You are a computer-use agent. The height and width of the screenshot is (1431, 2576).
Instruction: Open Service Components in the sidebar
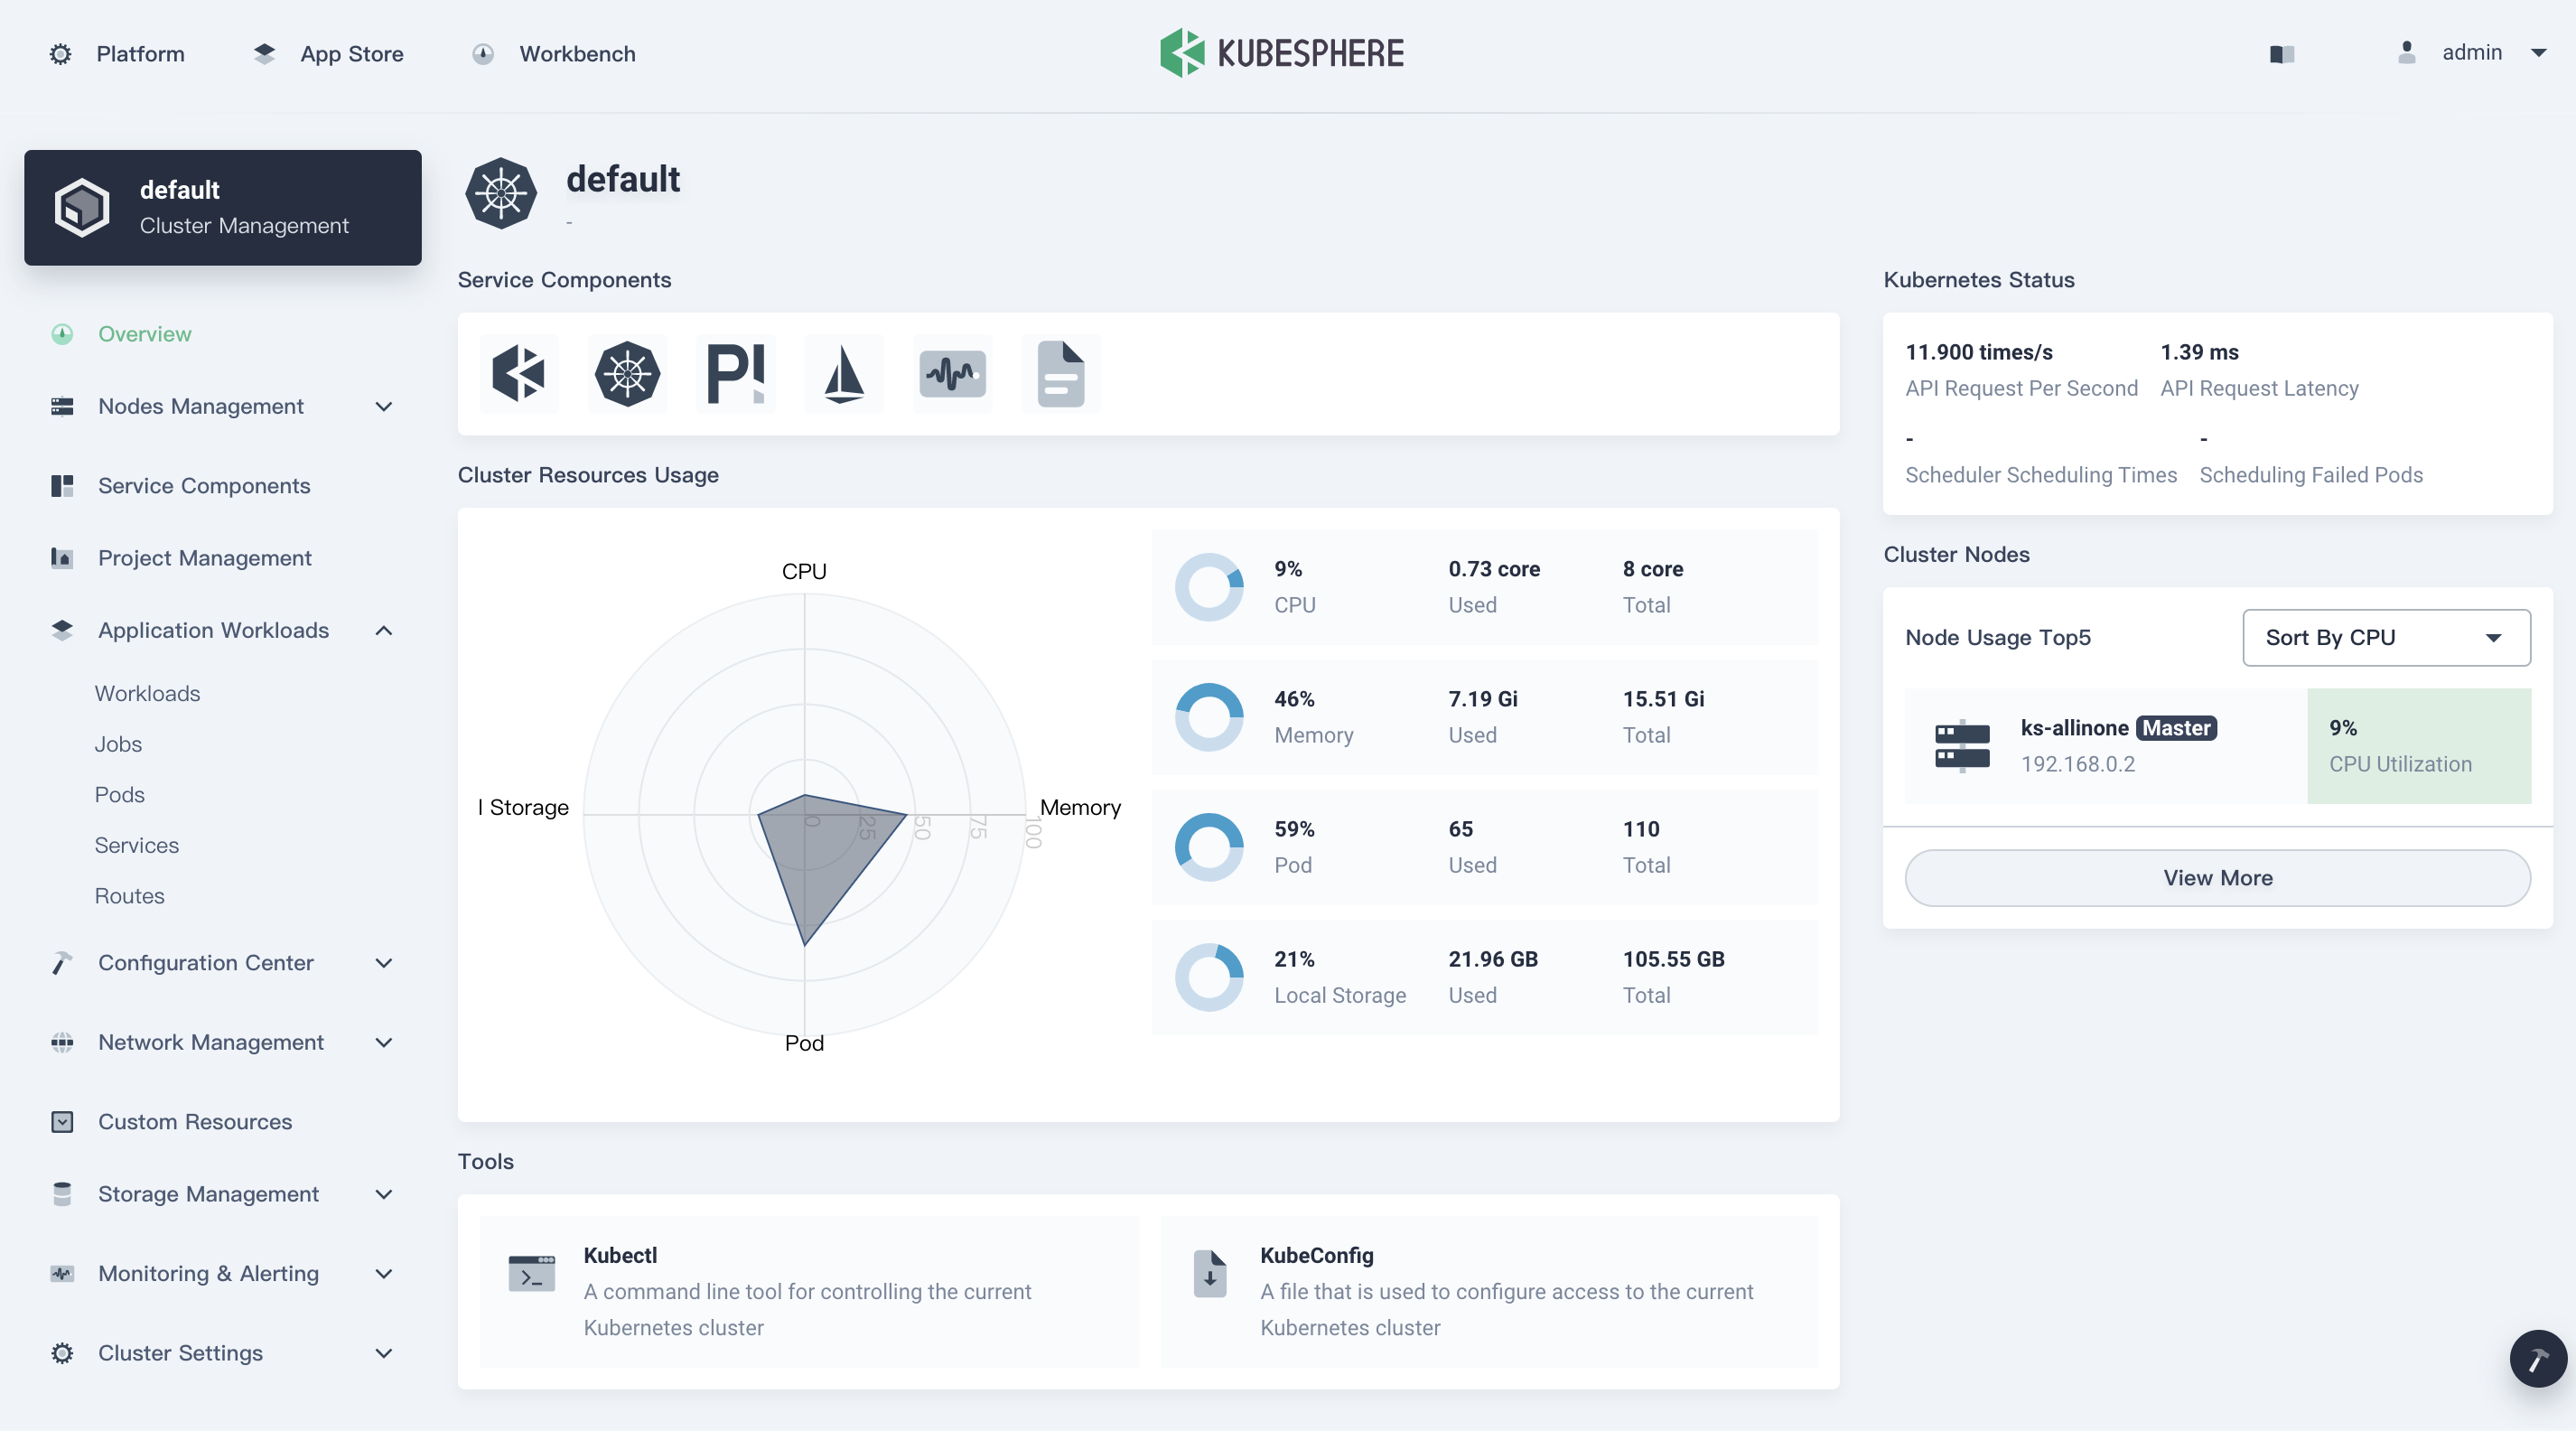pyautogui.click(x=204, y=486)
